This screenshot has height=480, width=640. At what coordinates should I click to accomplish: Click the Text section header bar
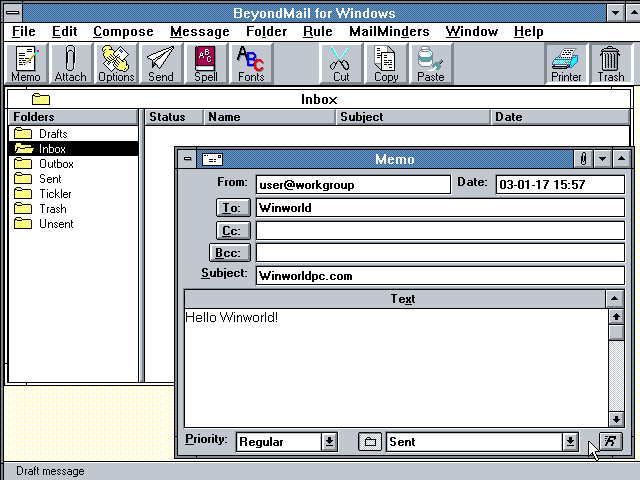[x=395, y=299]
